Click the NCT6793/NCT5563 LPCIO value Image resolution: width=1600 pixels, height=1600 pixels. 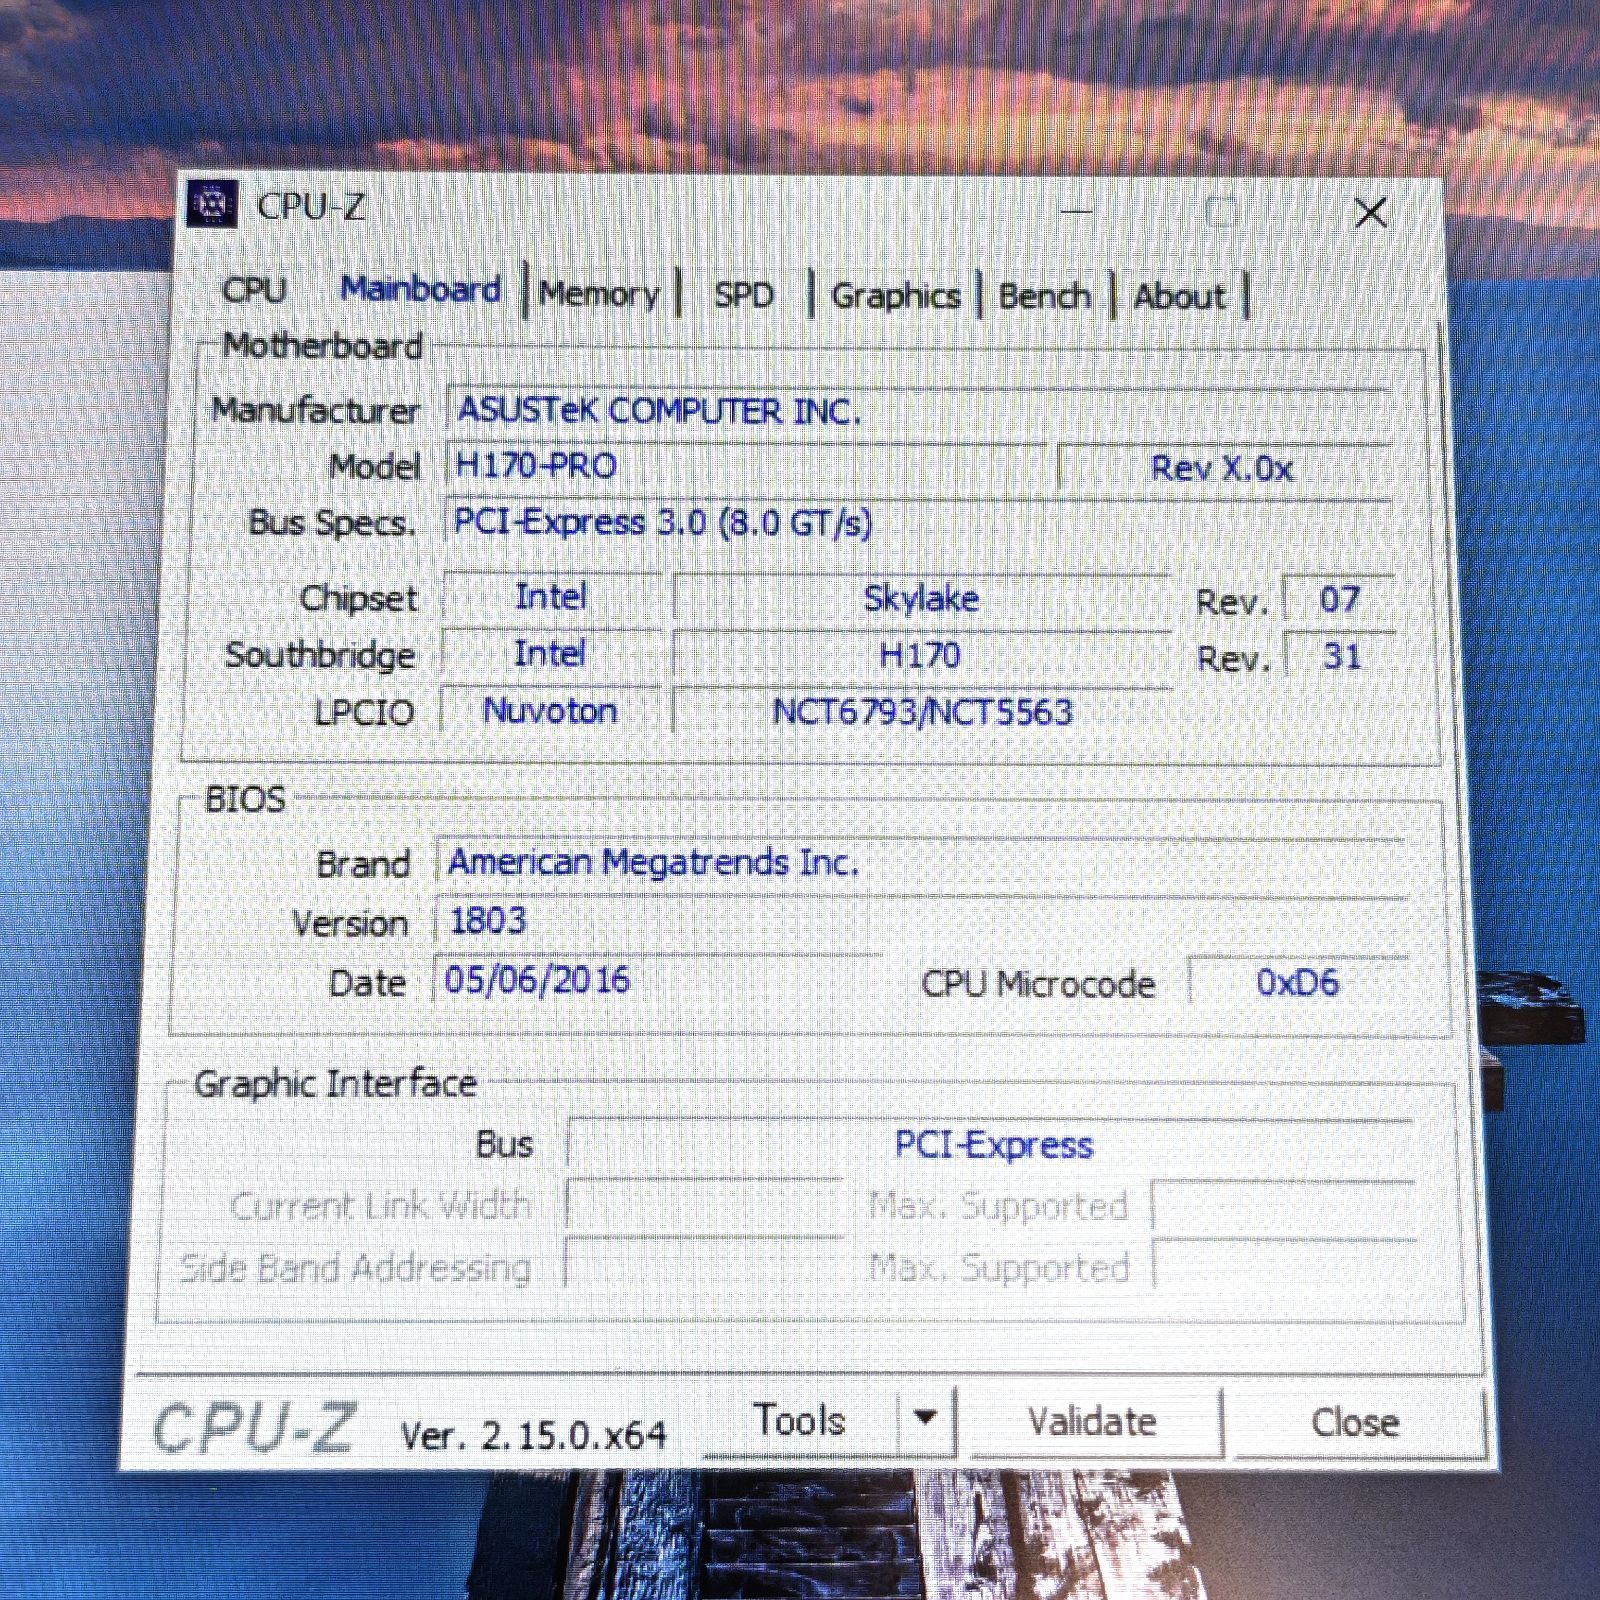click(x=922, y=712)
